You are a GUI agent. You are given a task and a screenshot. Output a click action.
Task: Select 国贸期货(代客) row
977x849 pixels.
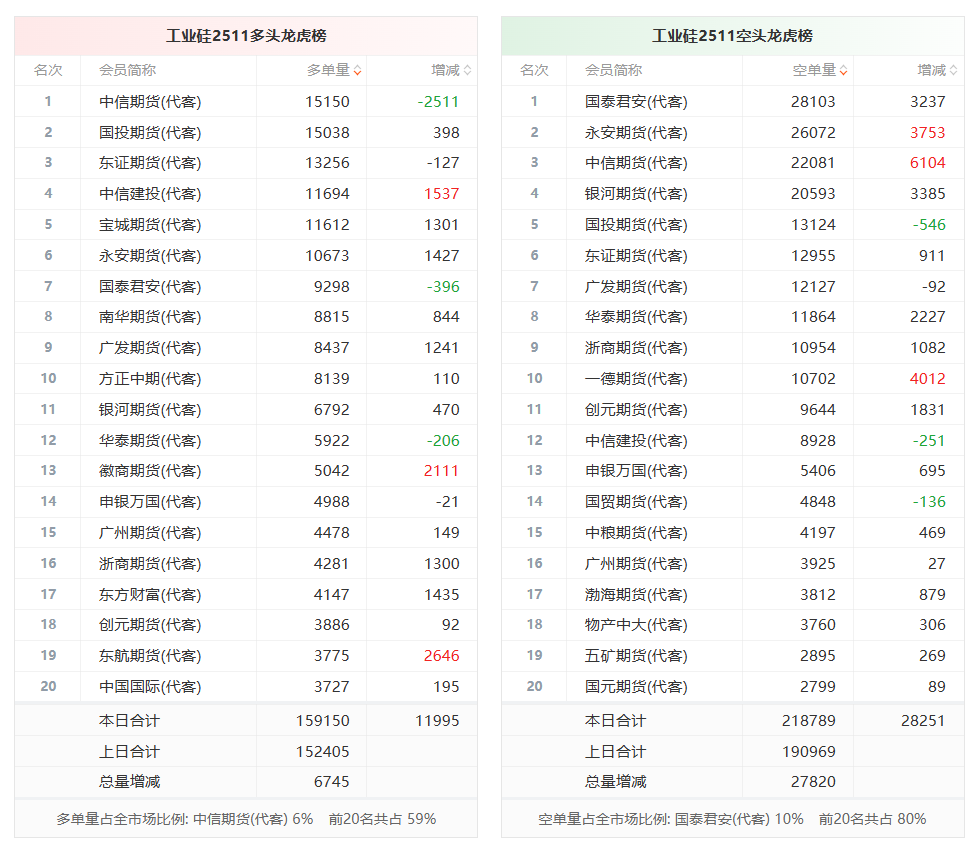[x=733, y=502]
